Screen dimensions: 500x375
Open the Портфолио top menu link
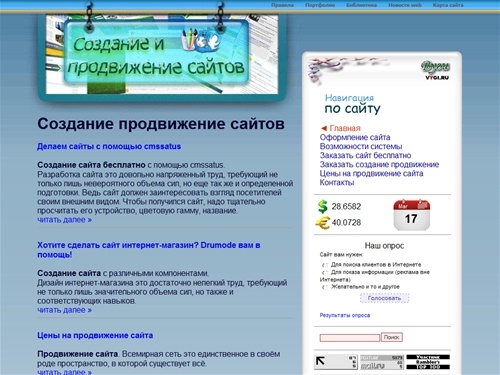click(320, 5)
